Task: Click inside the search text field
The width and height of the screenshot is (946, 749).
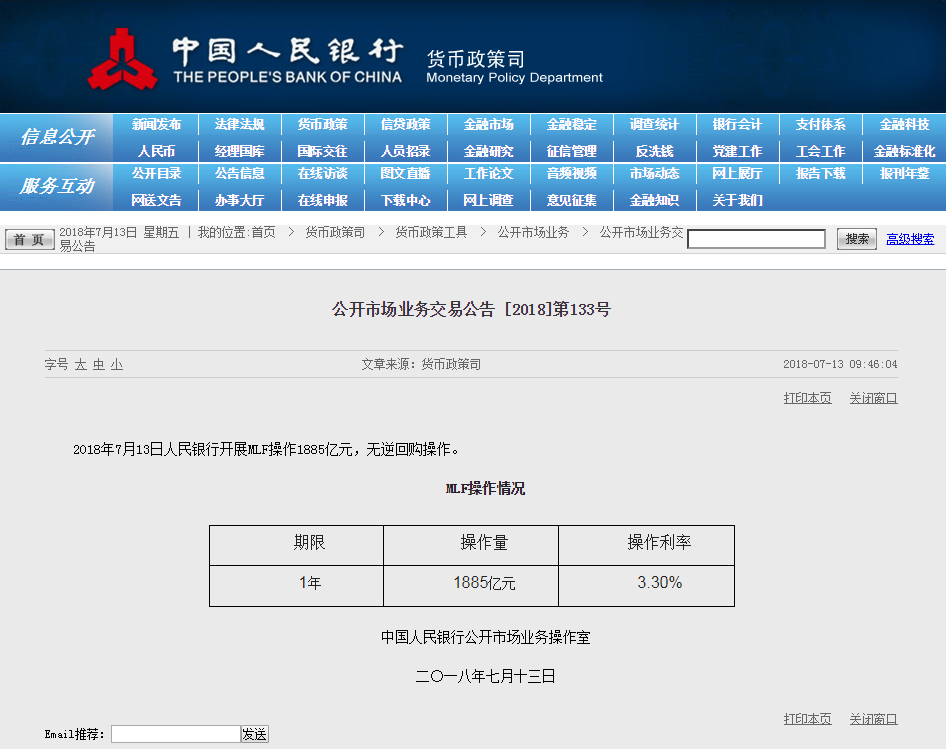Action: 756,239
